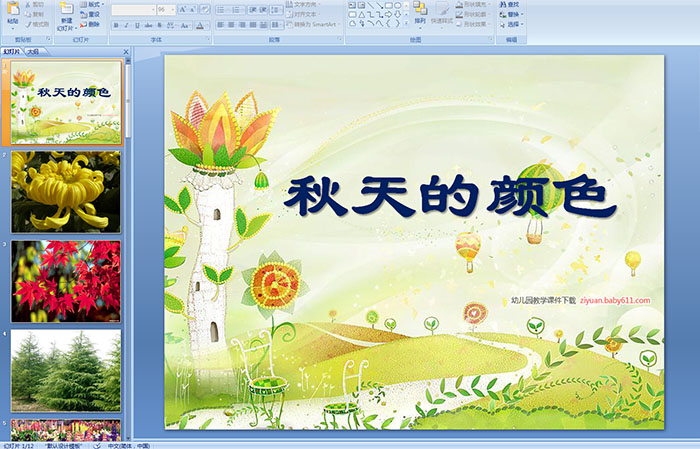Screen dimensions: 700x449
Task: Select the Oval shape
Action: pyautogui.click(x=397, y=5)
